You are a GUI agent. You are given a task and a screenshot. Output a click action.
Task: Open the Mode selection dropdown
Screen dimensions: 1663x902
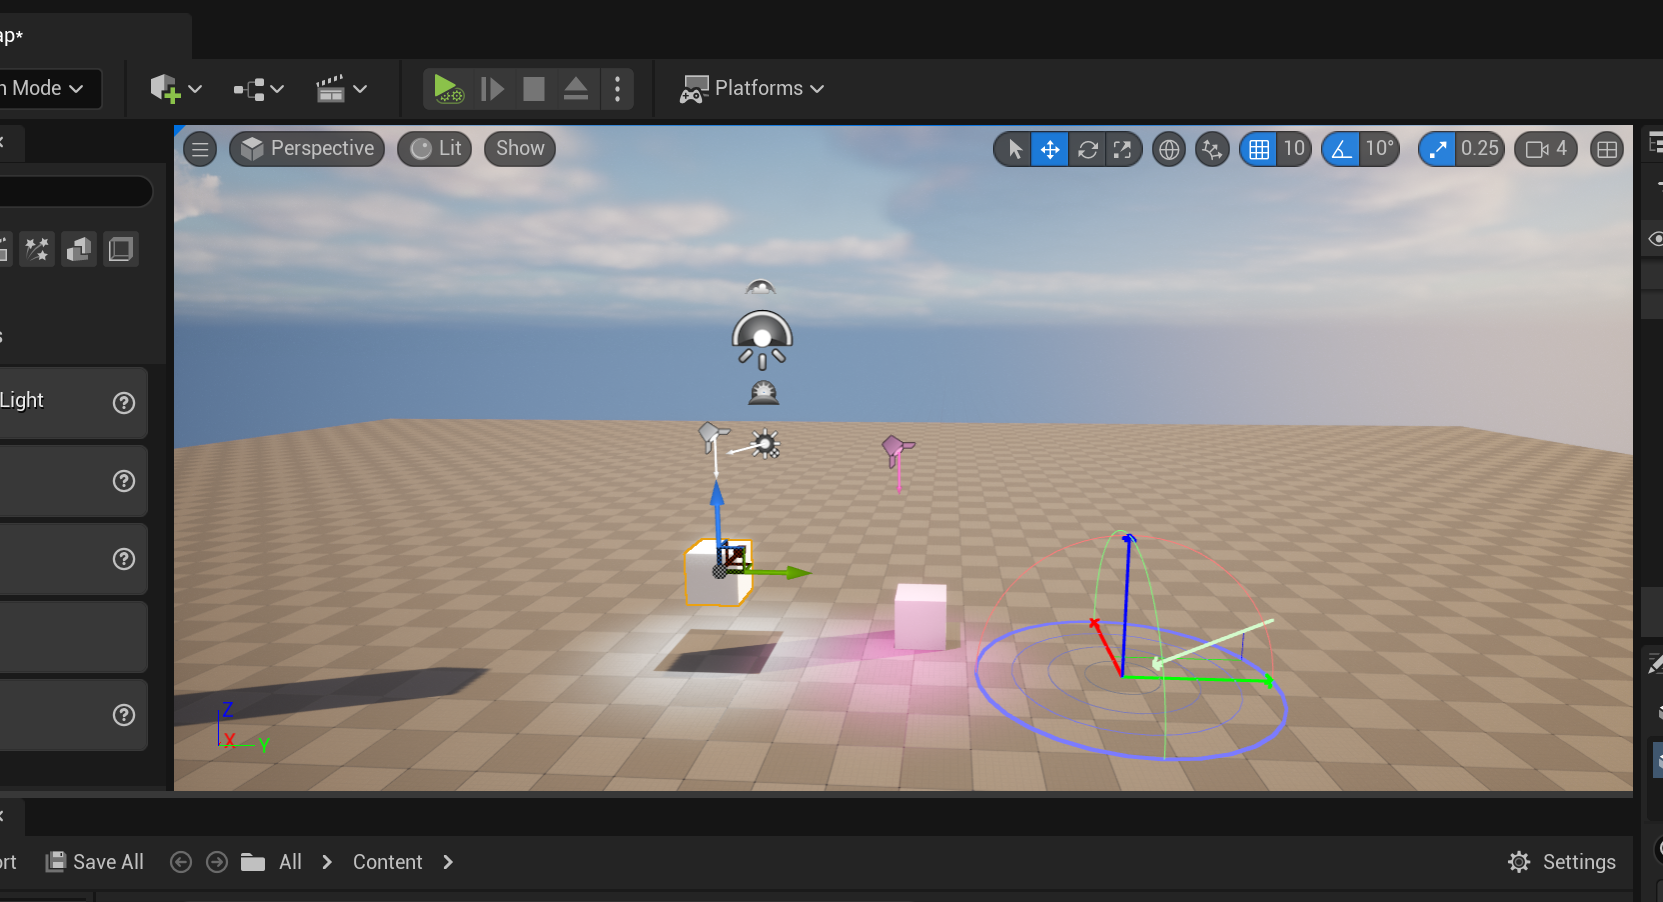point(48,88)
